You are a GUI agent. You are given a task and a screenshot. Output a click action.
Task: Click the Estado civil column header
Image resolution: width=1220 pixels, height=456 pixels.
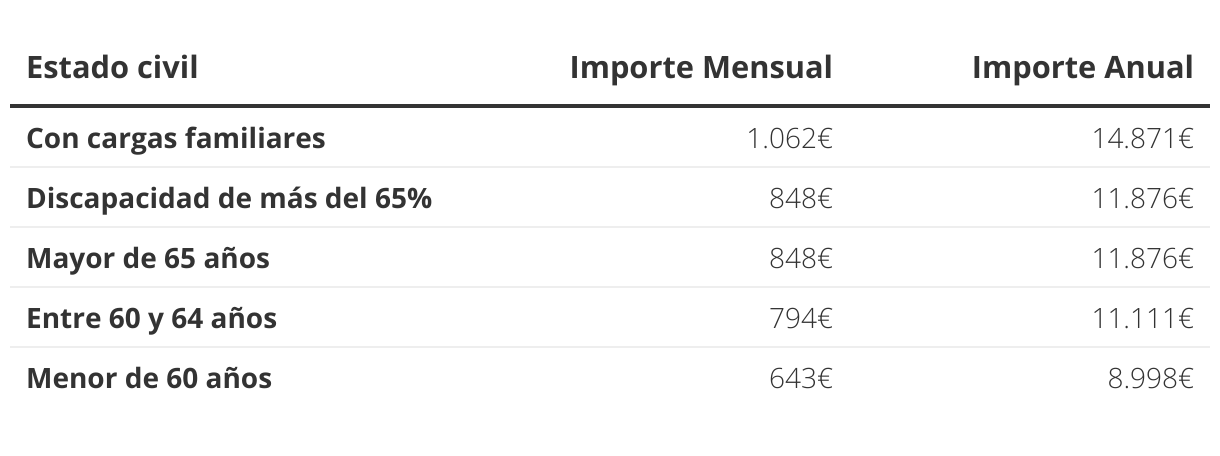(112, 67)
